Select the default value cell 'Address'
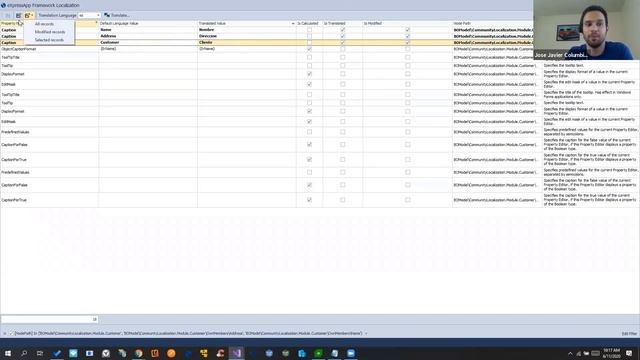The height and width of the screenshot is (360, 640). (x=148, y=36)
